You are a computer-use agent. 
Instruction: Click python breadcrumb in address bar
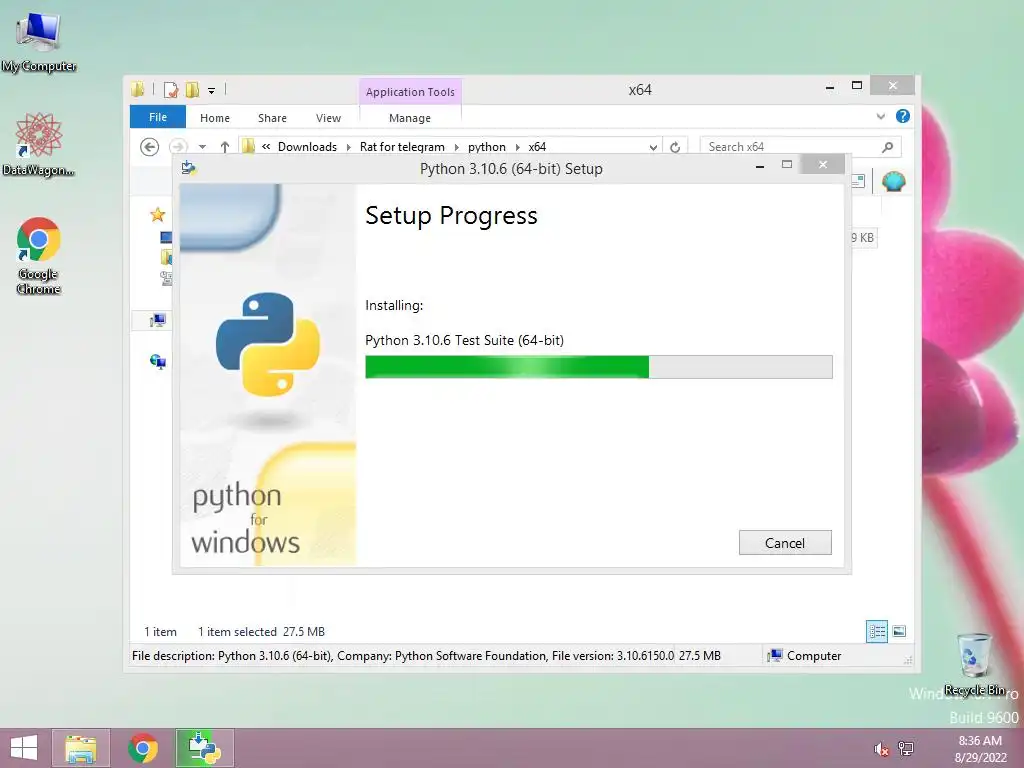tap(487, 147)
